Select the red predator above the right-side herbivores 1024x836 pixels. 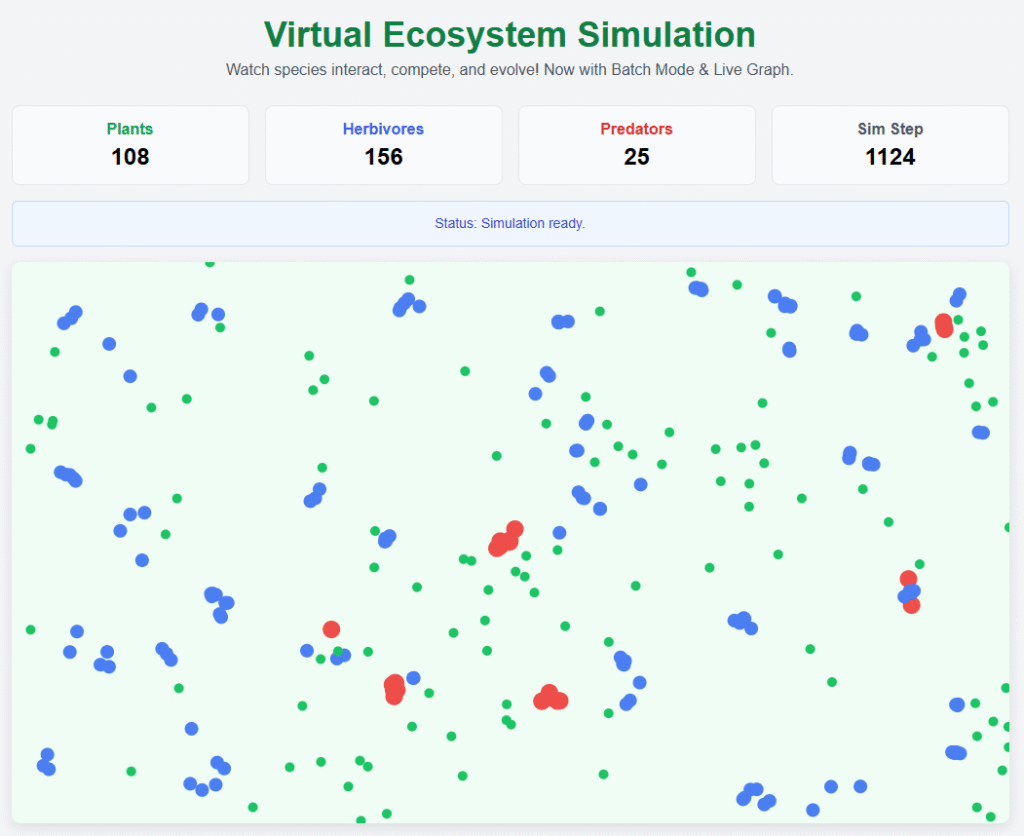click(908, 578)
